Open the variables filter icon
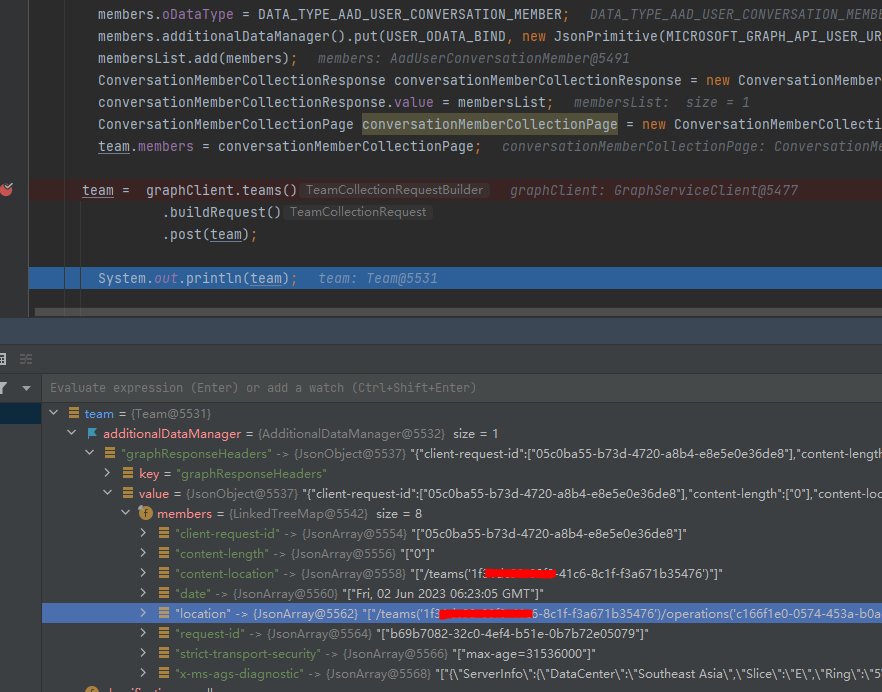This screenshot has width=882, height=692. pyautogui.click(x=3, y=388)
